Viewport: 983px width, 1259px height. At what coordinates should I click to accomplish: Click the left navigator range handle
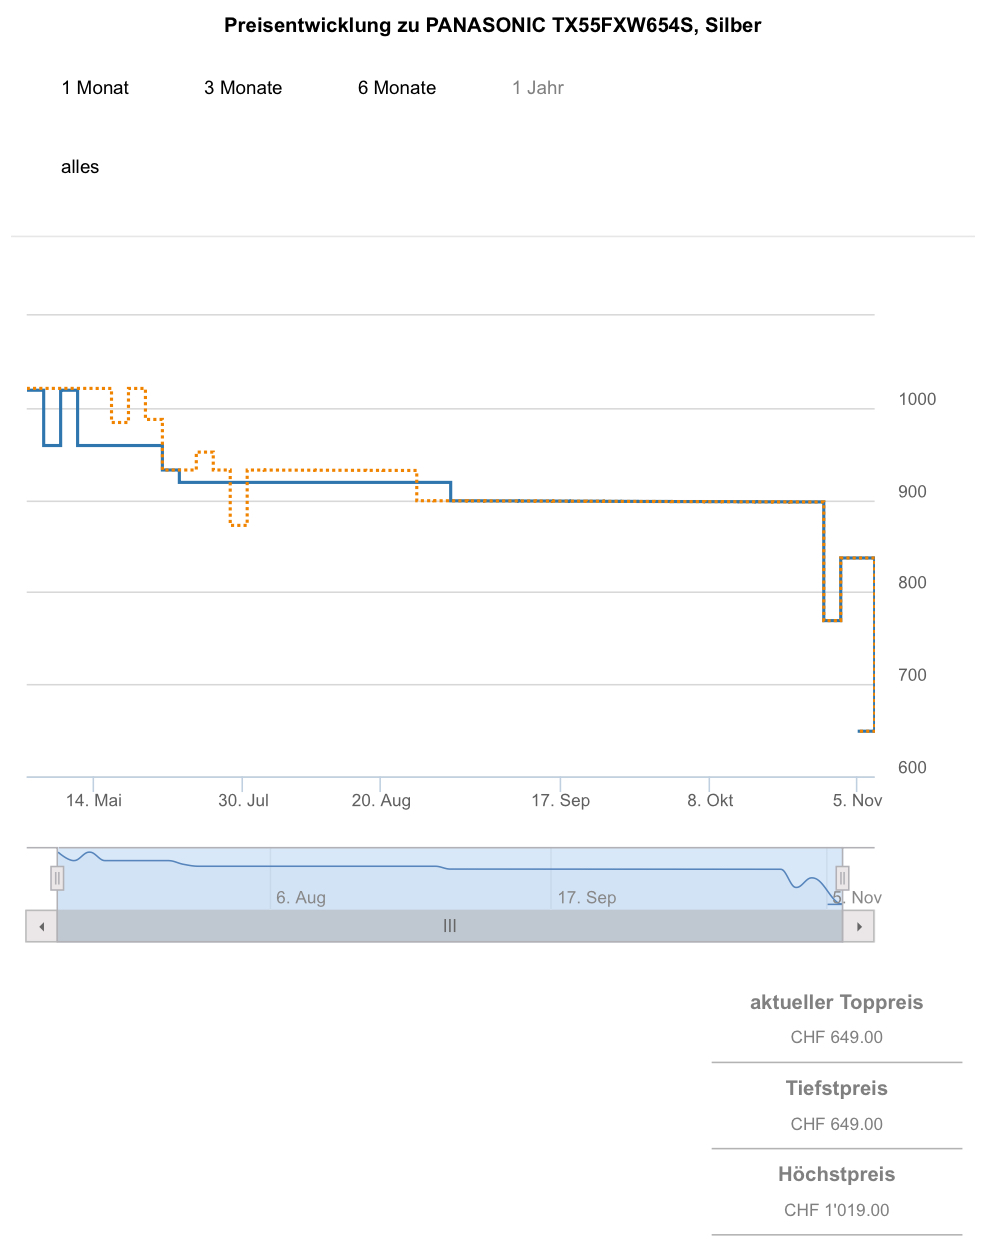click(57, 879)
